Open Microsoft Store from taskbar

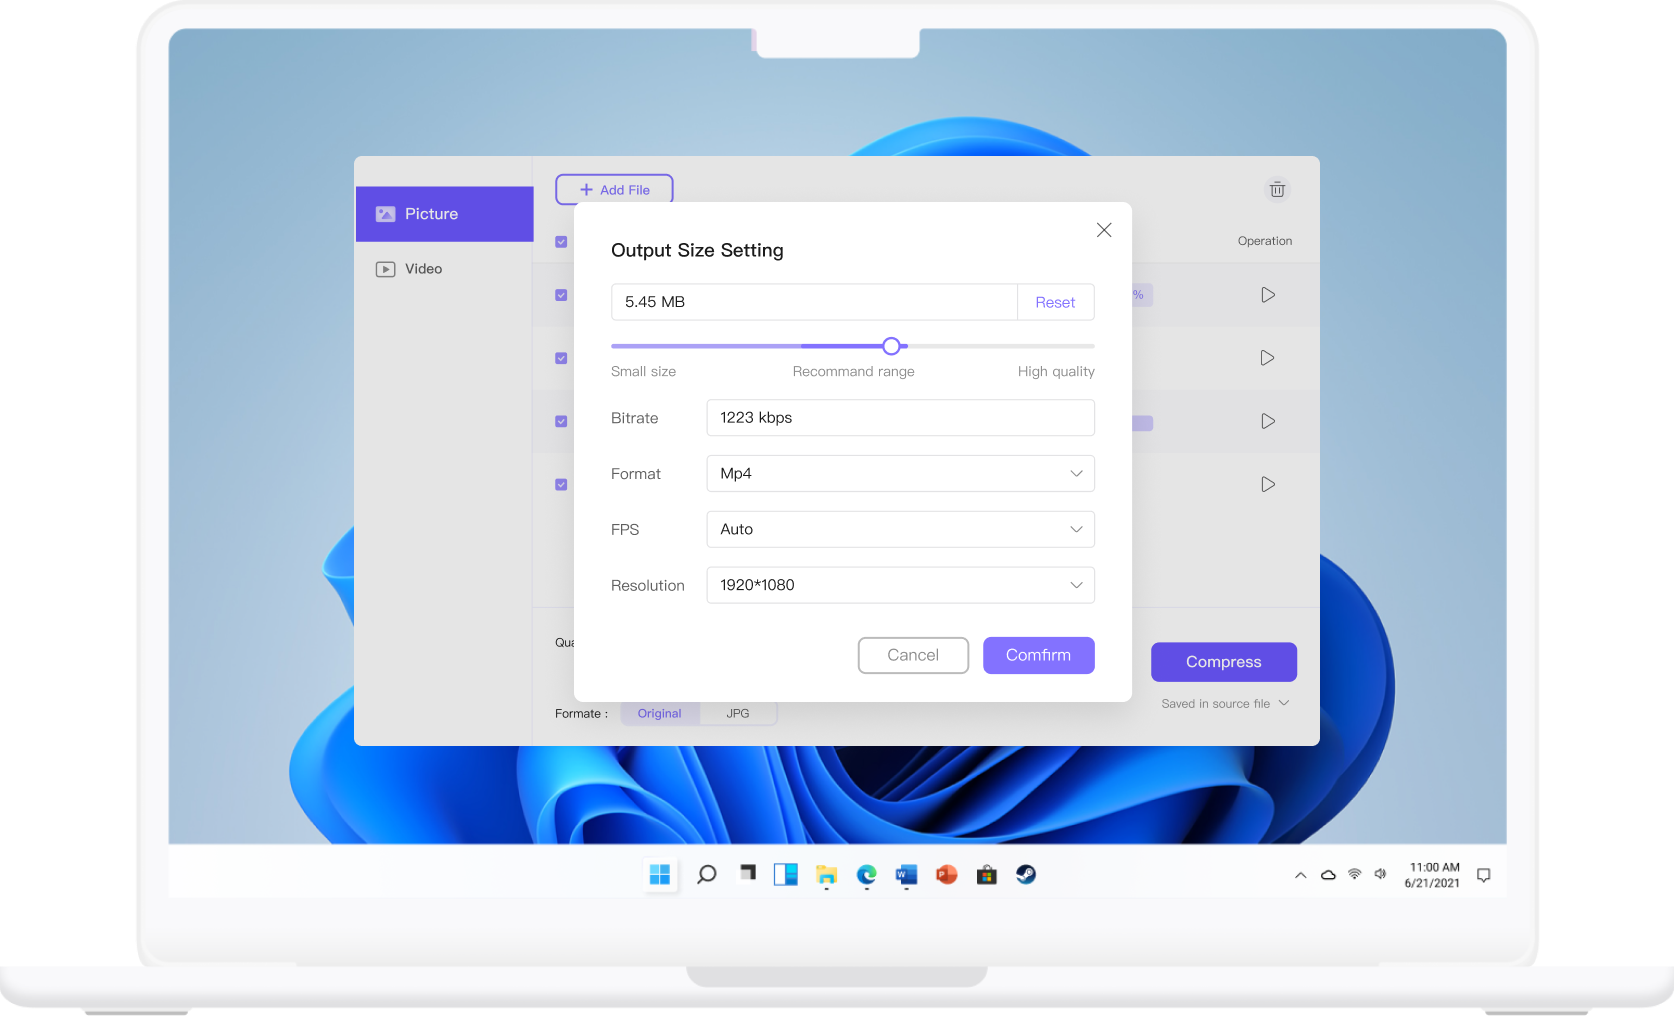tap(986, 875)
